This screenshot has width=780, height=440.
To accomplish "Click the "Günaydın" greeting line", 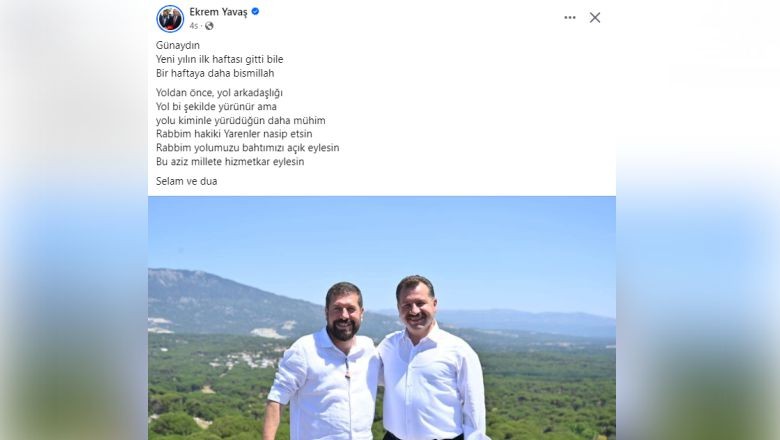I will pyautogui.click(x=178, y=45).
